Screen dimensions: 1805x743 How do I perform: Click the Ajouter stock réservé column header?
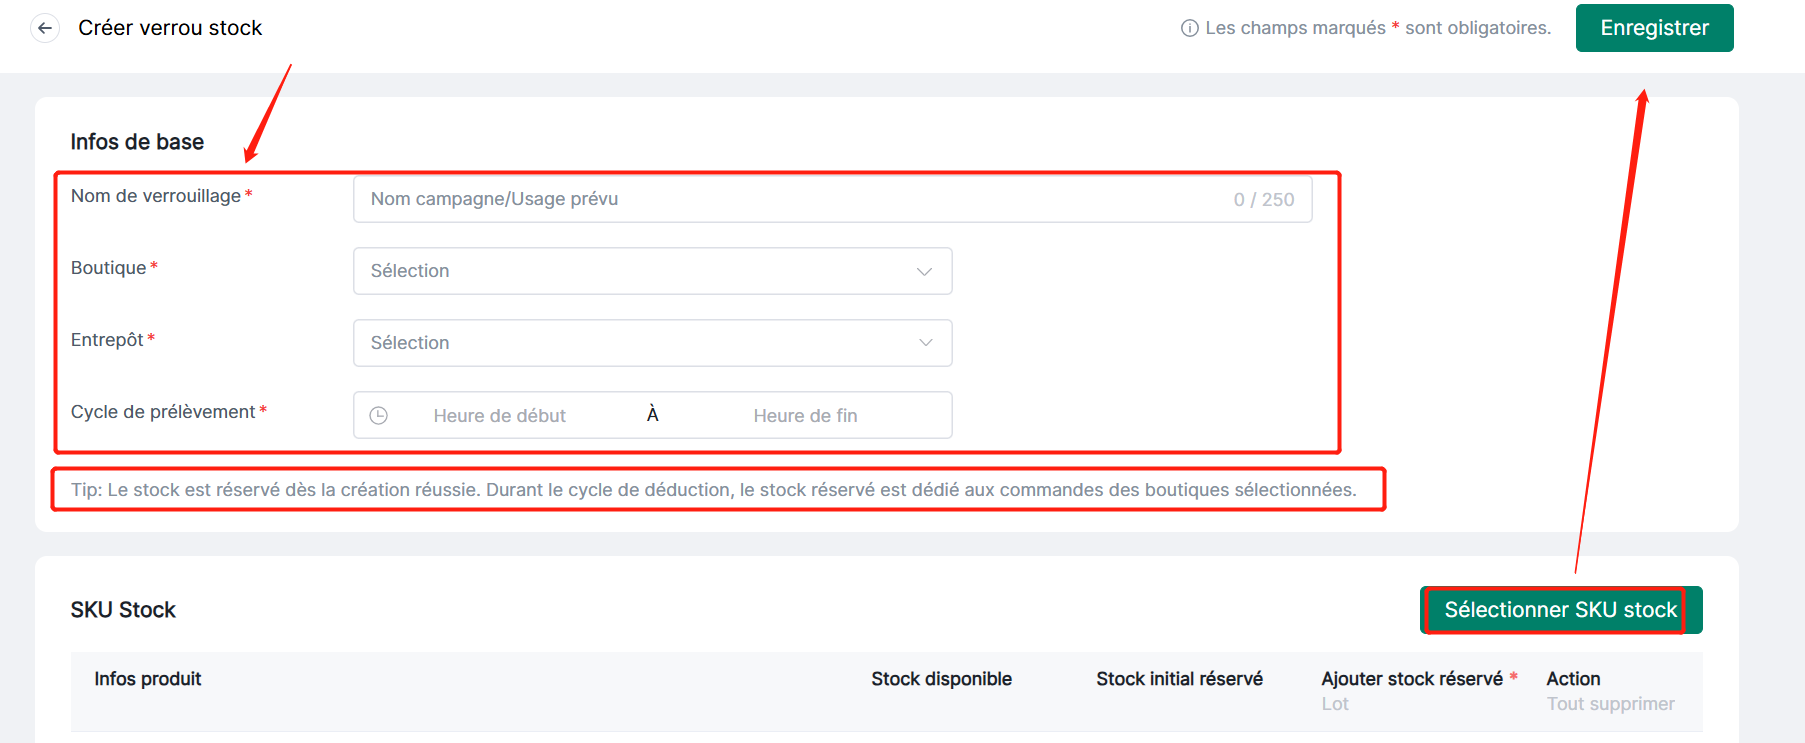click(1411, 679)
